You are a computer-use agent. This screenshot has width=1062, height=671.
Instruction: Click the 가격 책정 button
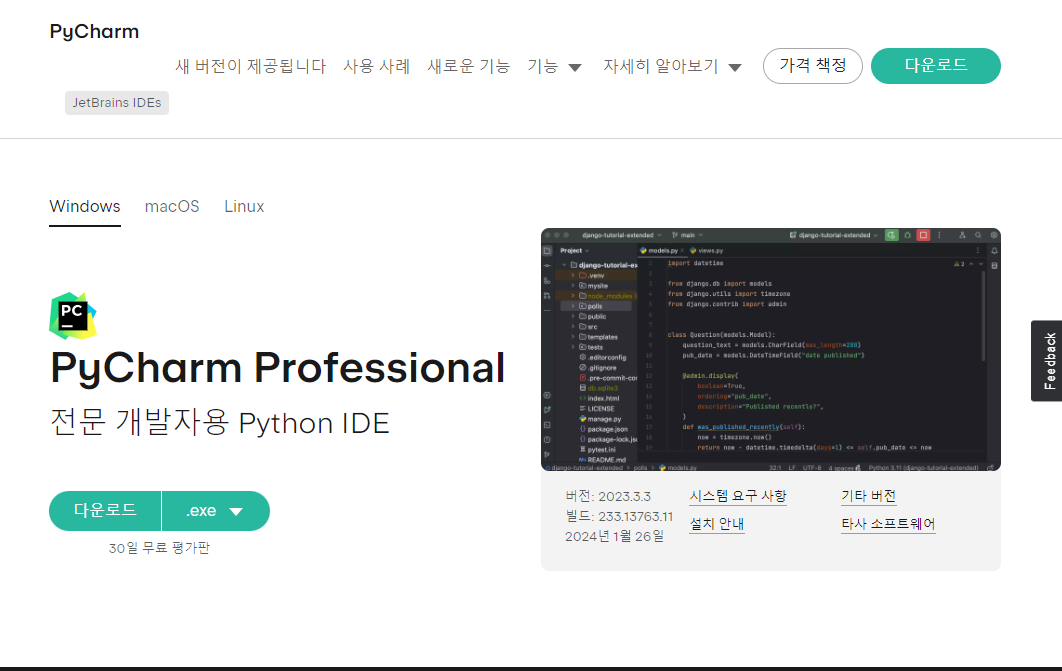tap(813, 66)
